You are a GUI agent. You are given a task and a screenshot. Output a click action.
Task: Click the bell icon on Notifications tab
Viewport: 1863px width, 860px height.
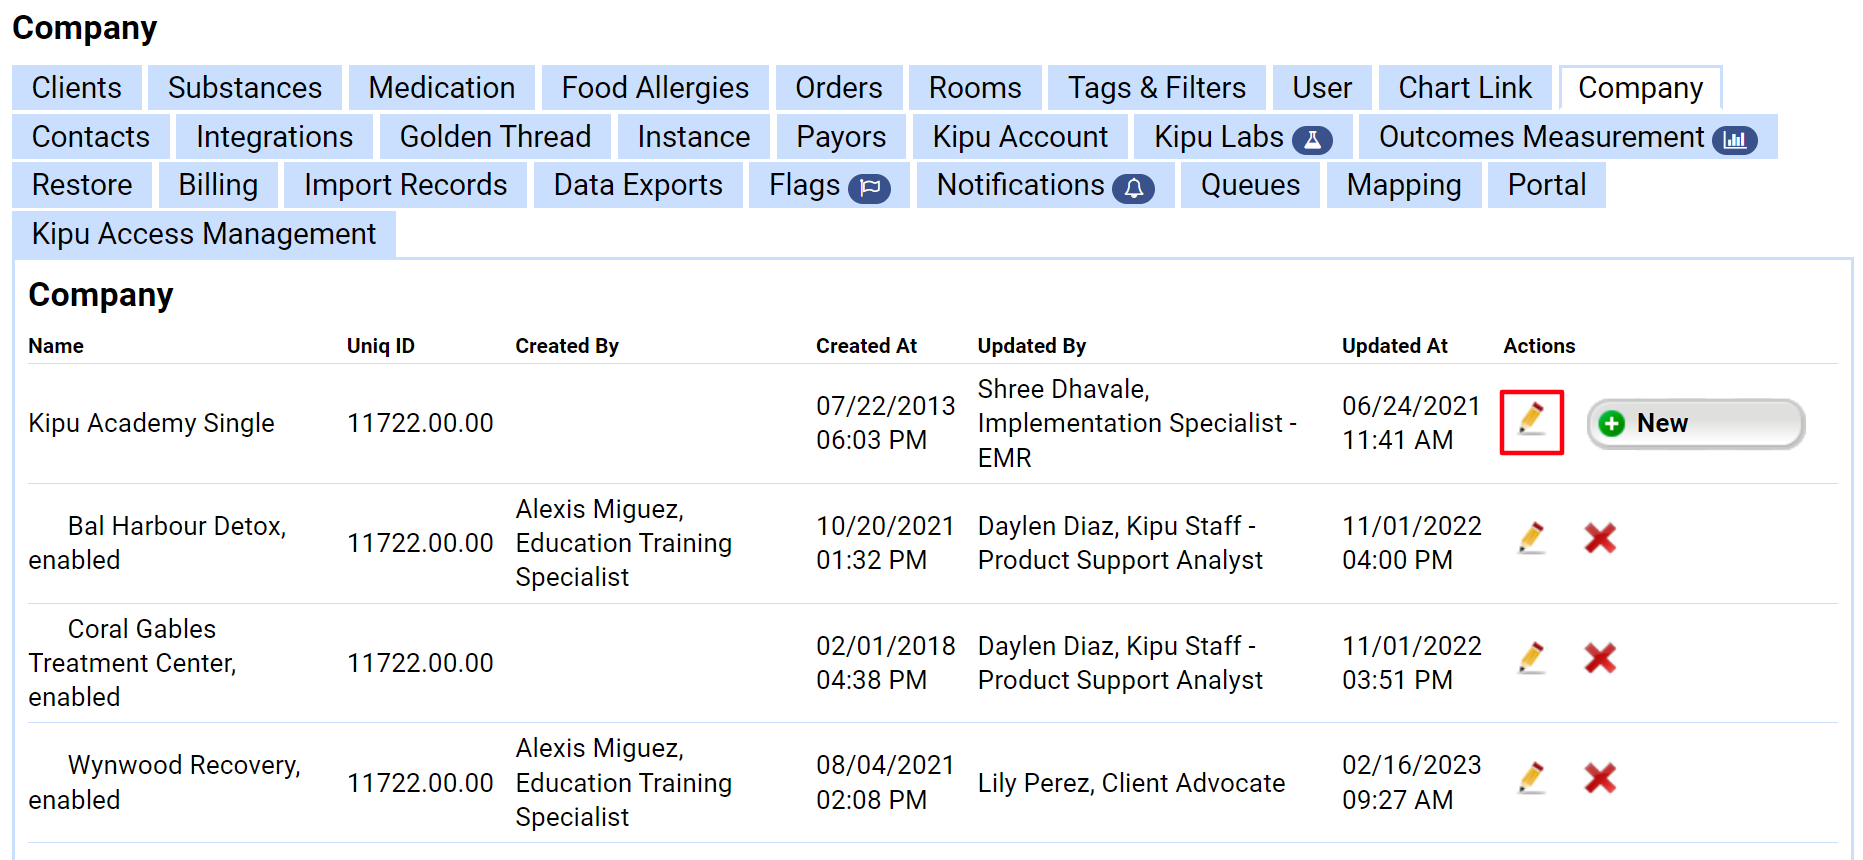[x=1133, y=188]
